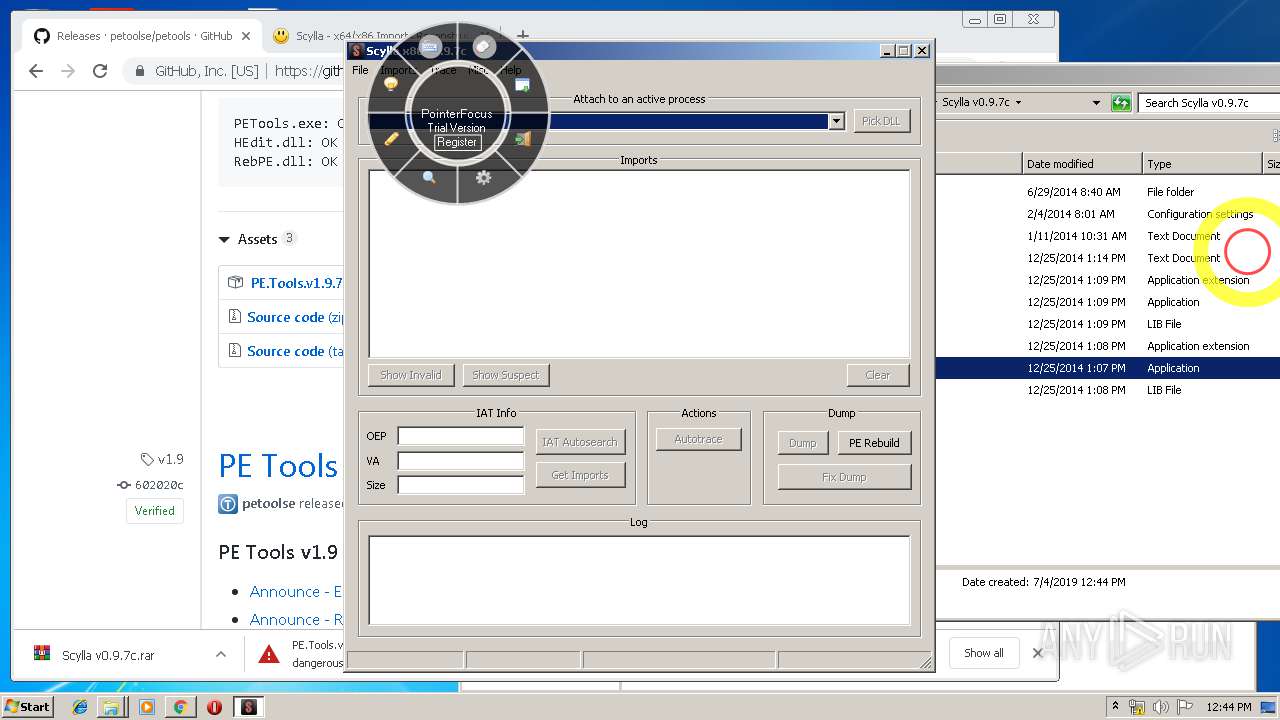Open the Scylla v0.9.7c.rar download item
Image resolution: width=1280 pixels, height=720 pixels.
(108, 655)
